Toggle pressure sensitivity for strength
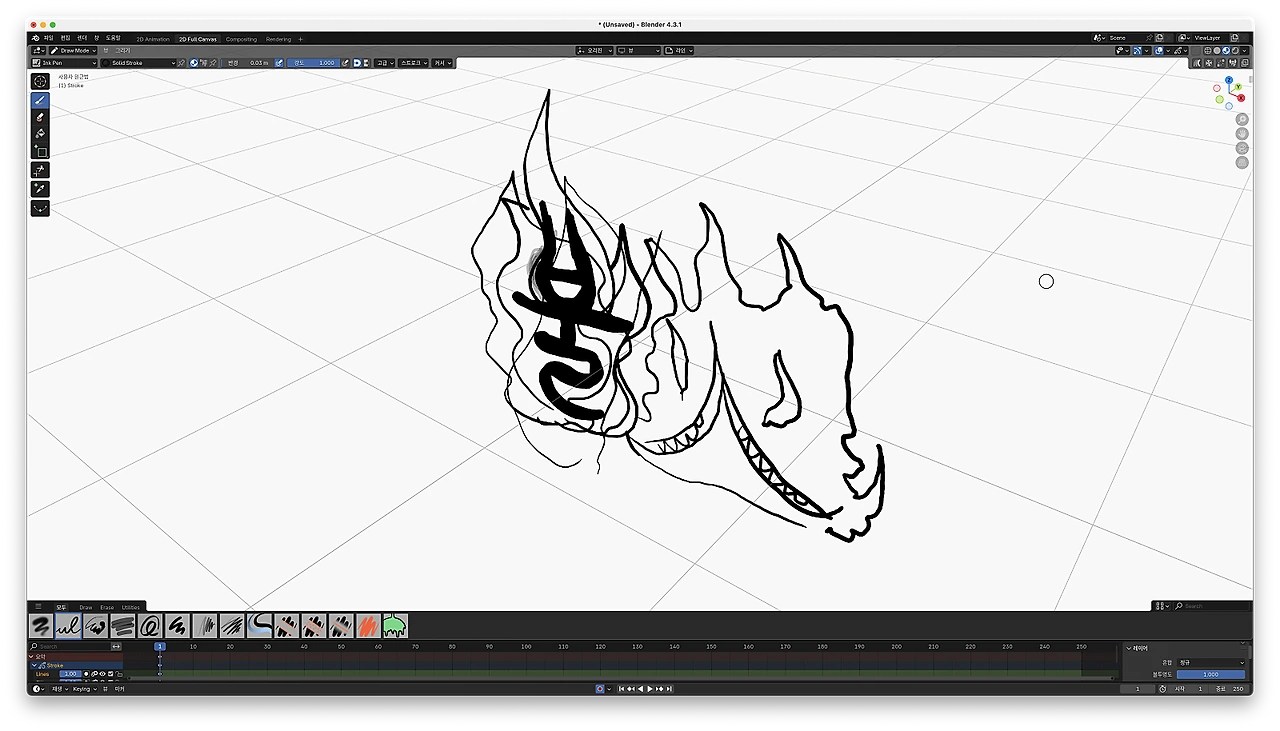This screenshot has width=1280, height=731. (345, 63)
